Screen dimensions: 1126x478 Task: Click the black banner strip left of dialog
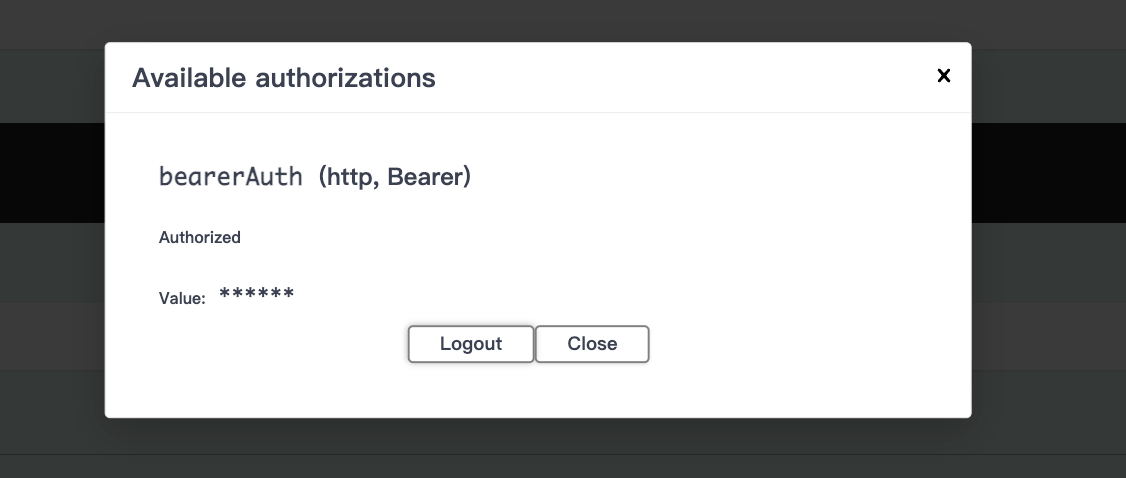[x=52, y=172]
